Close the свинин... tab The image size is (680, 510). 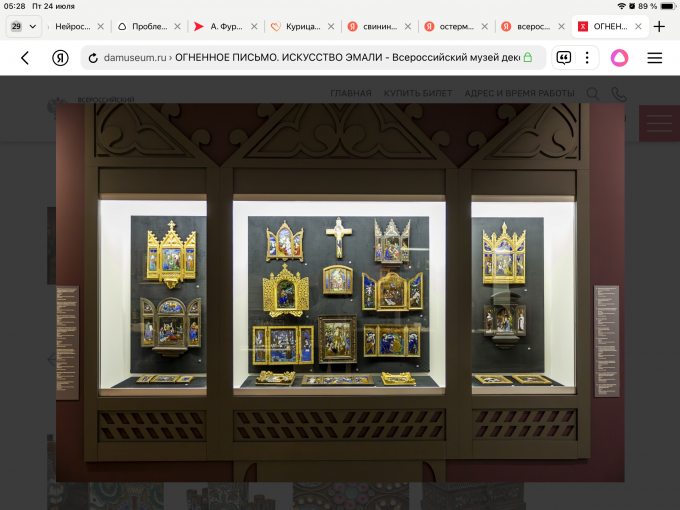(408, 26)
